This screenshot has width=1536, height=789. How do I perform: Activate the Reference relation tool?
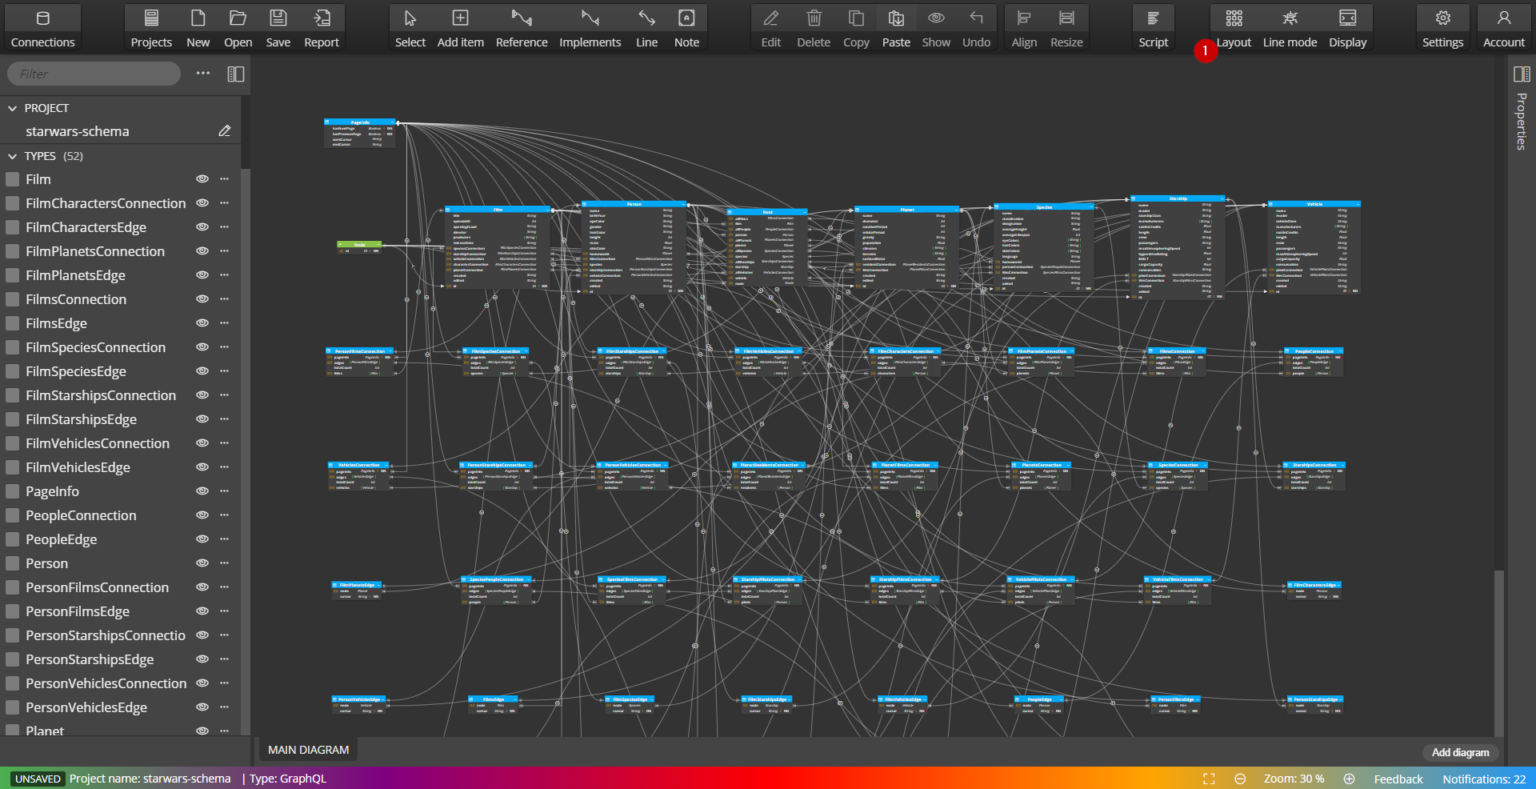521,28
